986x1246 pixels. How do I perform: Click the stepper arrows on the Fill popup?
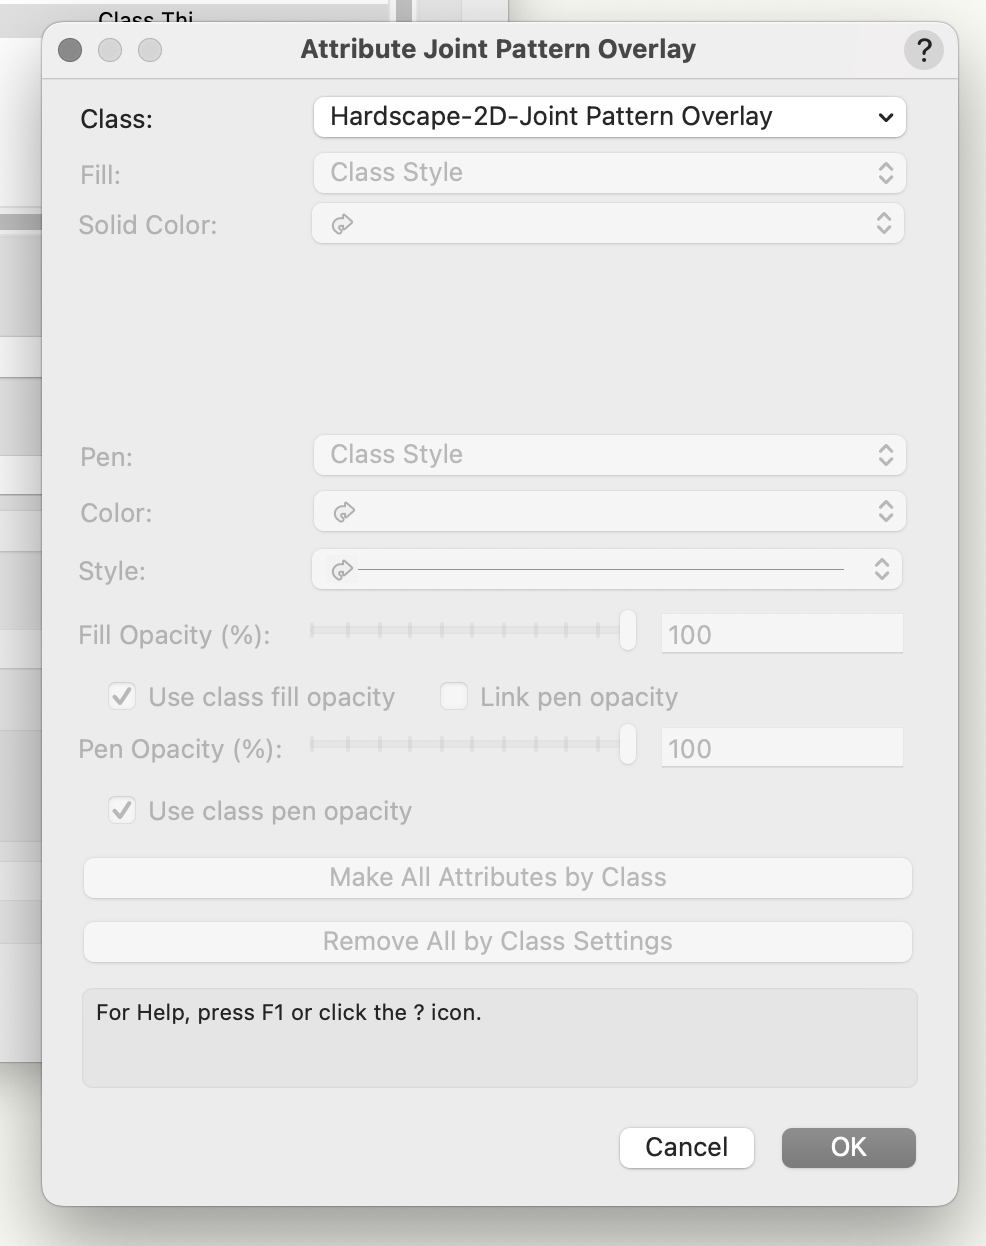point(885,173)
